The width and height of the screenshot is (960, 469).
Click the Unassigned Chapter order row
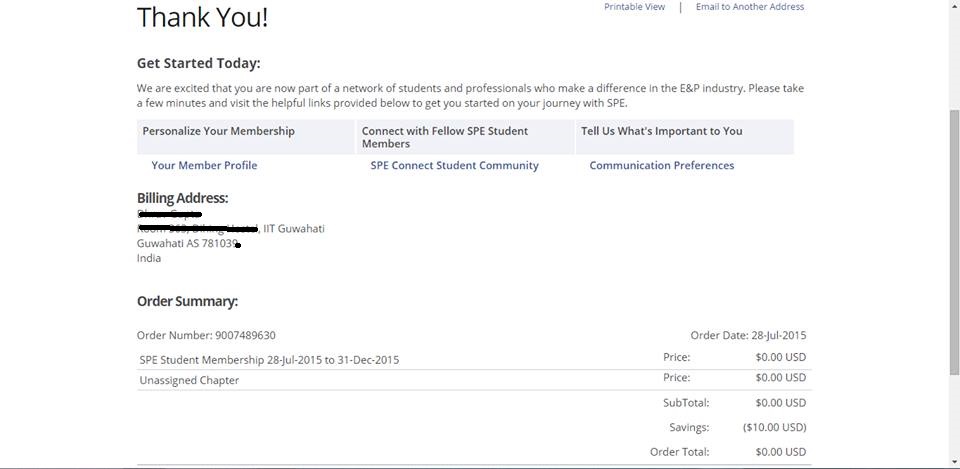pos(189,380)
